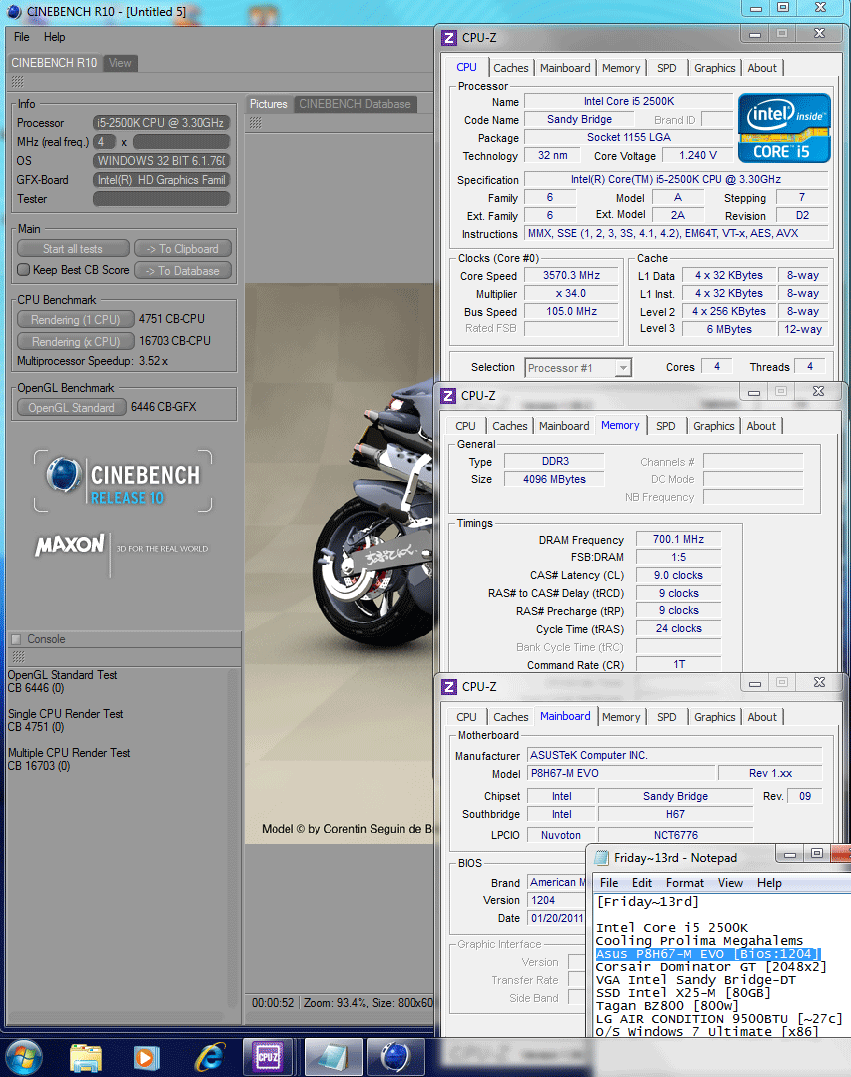Run the Rendering (x CPU) benchmark
Viewport: 851px width, 1077px height.
click(x=76, y=341)
